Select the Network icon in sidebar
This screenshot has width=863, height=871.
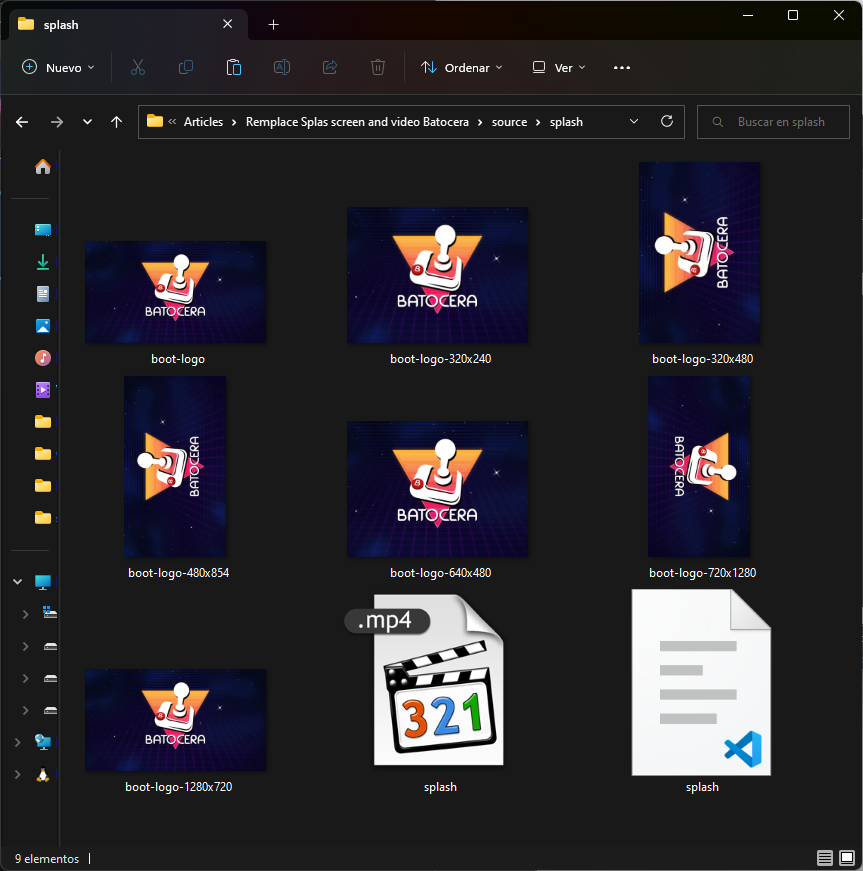coord(43,742)
